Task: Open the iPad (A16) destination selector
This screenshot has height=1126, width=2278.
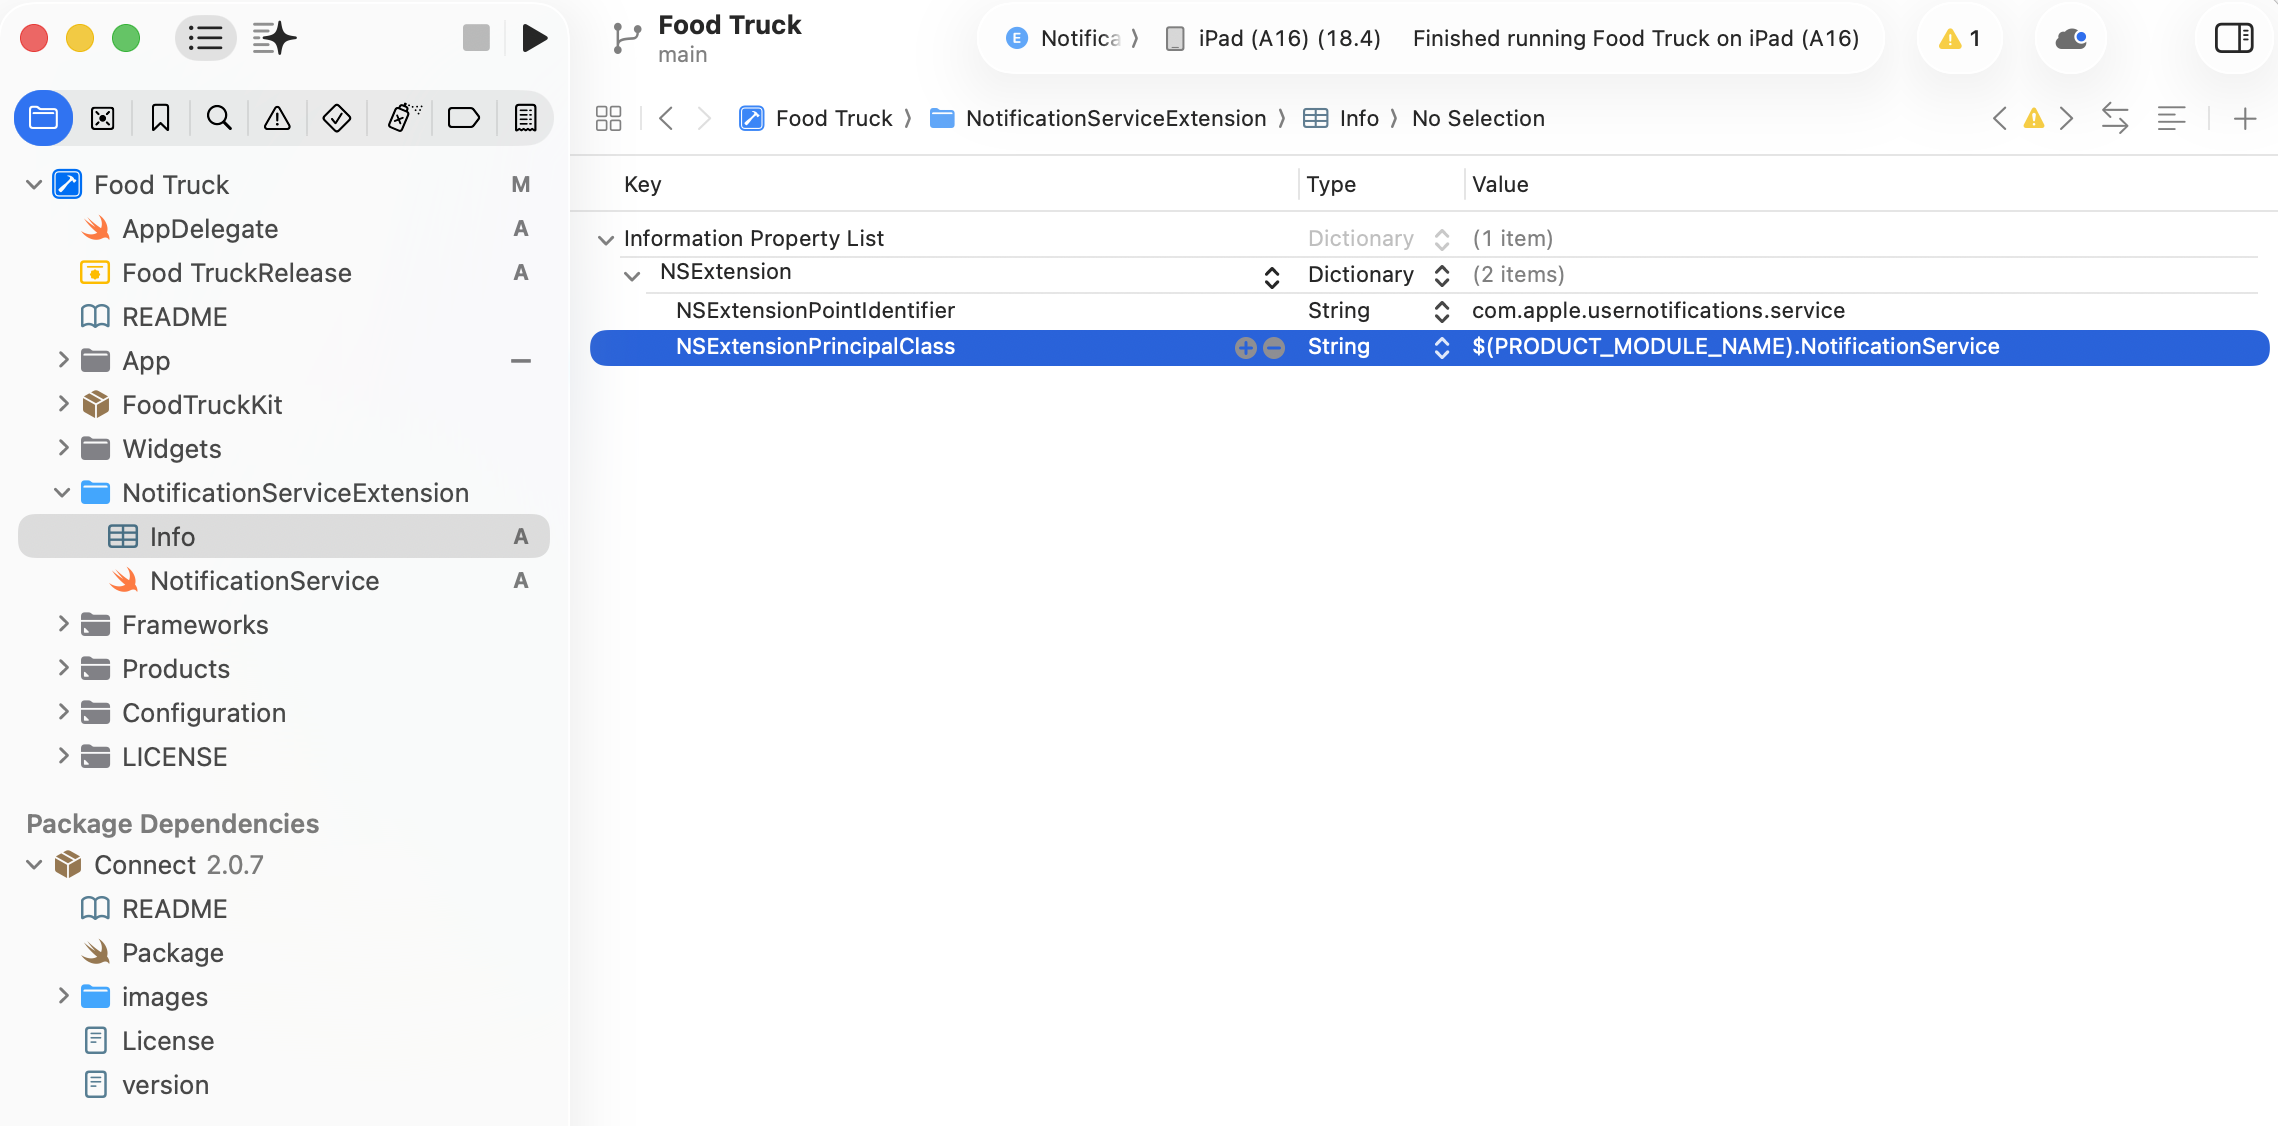Action: [x=1287, y=38]
